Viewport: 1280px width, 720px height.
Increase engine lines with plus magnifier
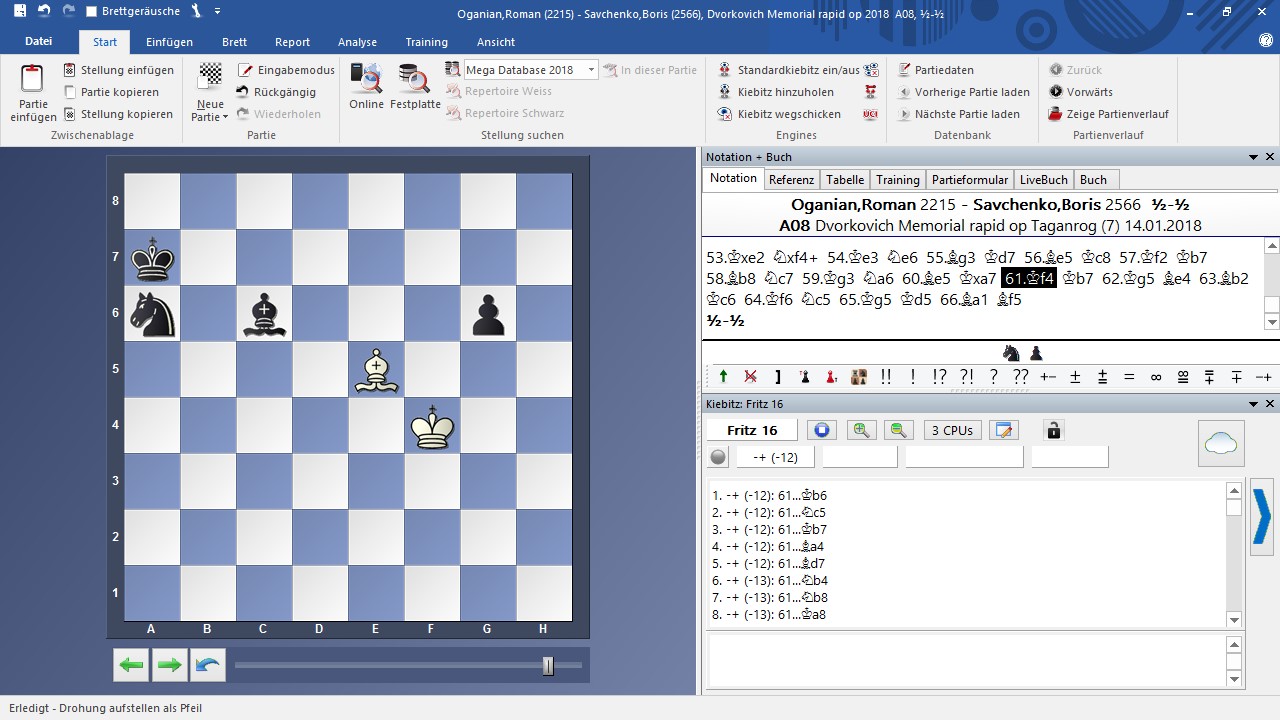pyautogui.click(x=860, y=430)
